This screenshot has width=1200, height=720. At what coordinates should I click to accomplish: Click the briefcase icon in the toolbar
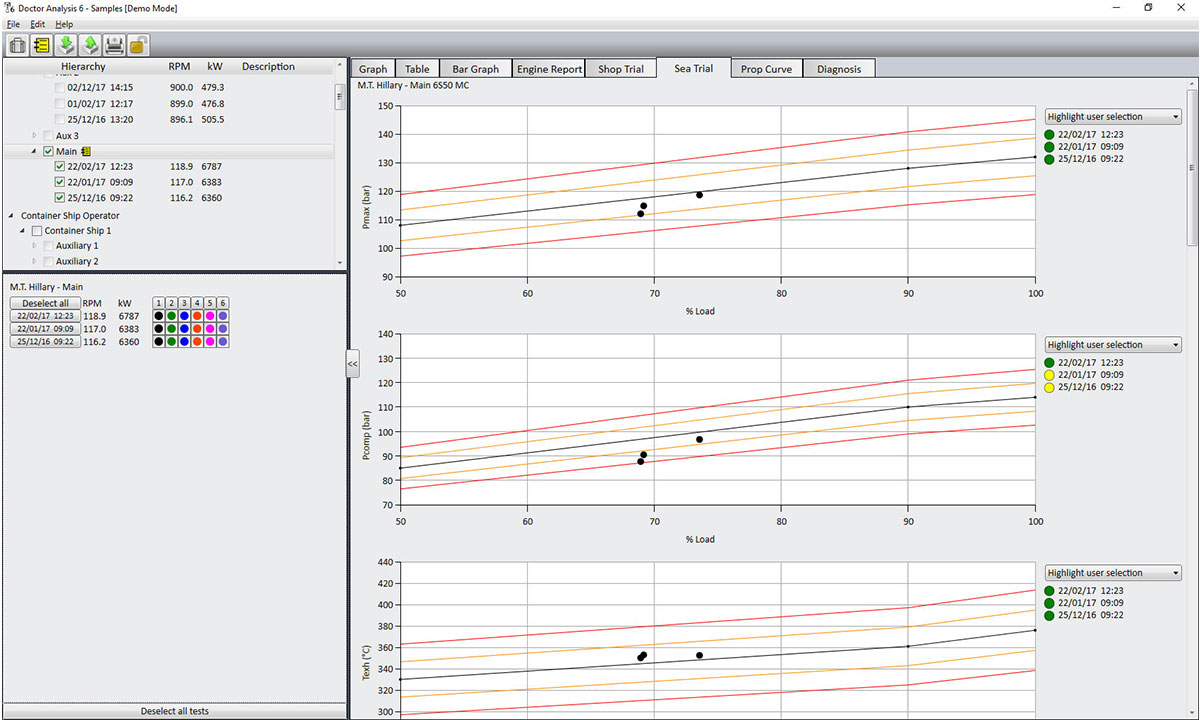point(18,45)
